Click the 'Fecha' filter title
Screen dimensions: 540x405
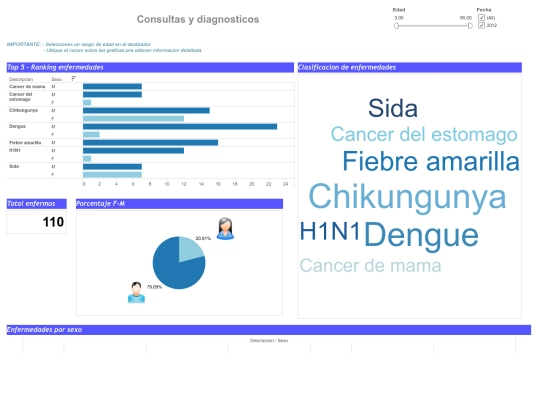[484, 10]
